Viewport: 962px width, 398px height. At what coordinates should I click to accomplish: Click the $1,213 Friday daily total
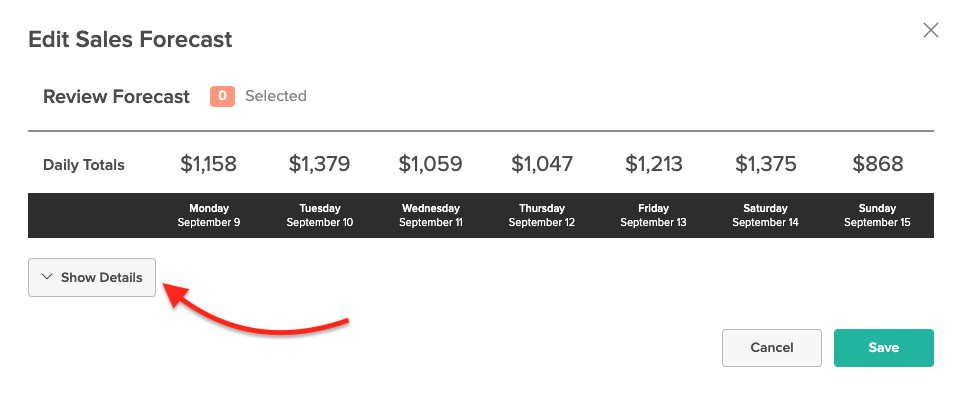pos(653,164)
